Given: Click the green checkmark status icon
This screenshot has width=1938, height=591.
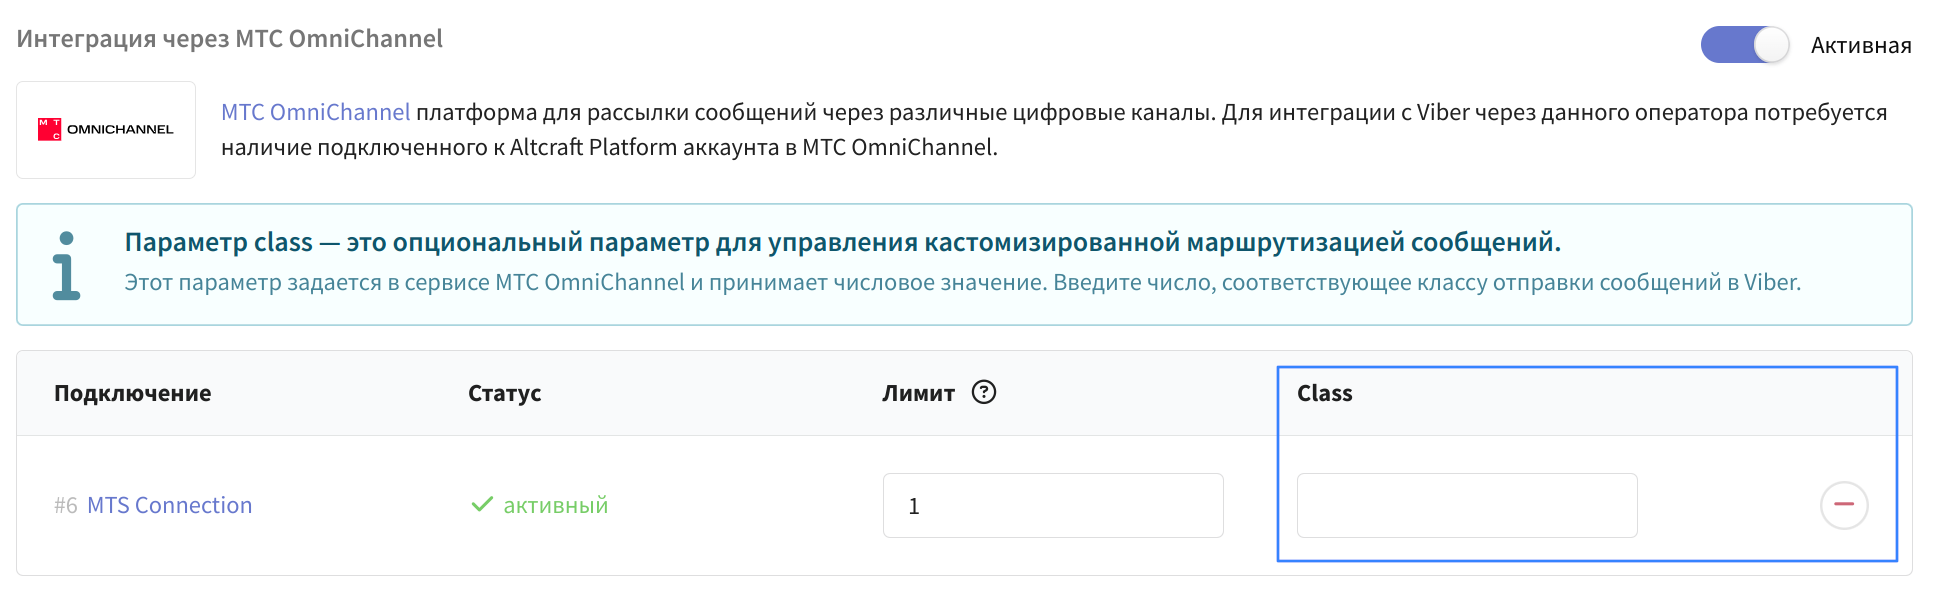Looking at the screenshot, I should (x=482, y=505).
